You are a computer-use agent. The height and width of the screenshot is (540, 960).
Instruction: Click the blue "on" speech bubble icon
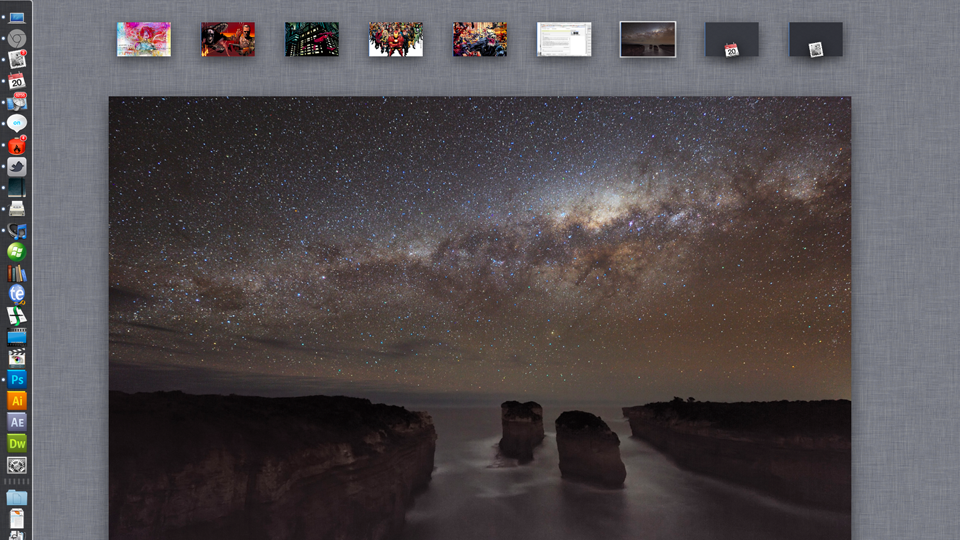point(17,124)
